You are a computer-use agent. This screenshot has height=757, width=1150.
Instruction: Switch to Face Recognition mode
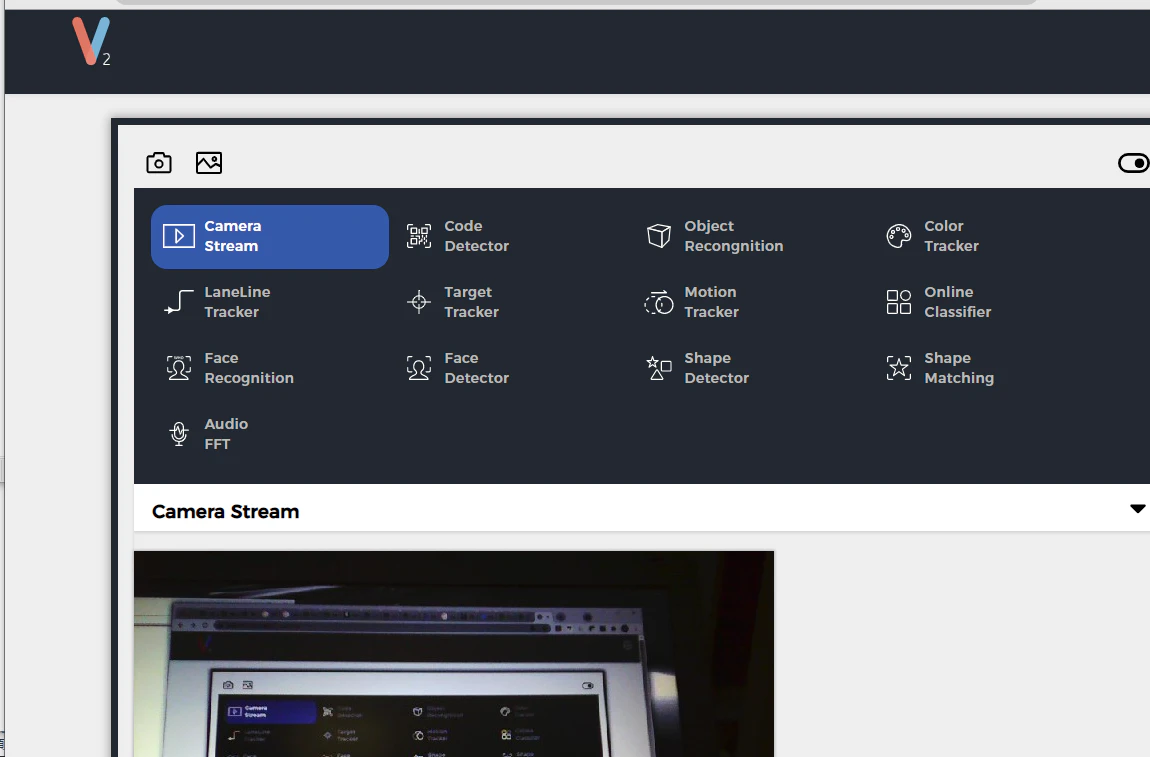tap(230, 368)
